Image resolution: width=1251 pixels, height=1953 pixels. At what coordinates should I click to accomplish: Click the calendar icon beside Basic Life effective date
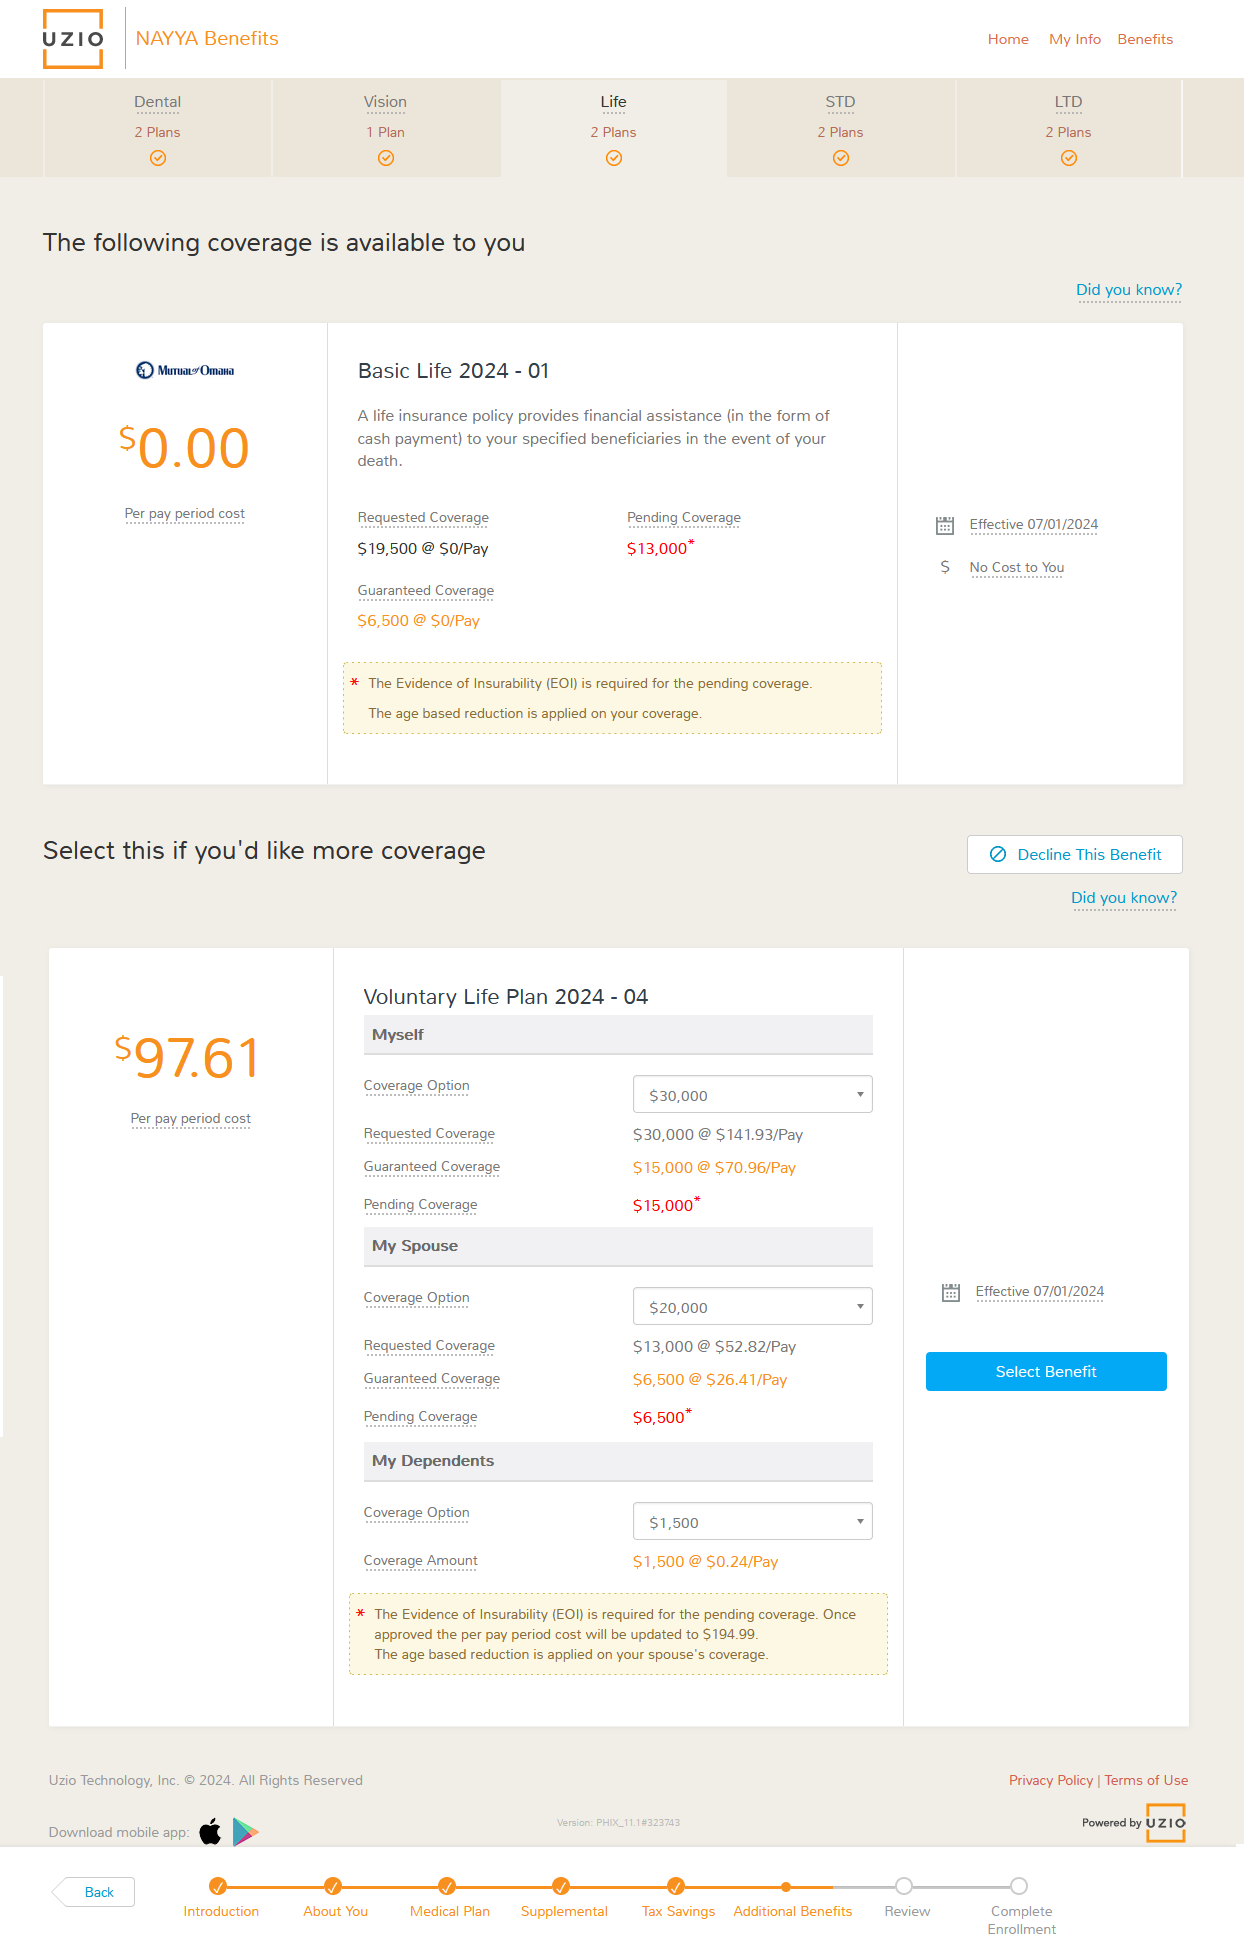point(945,525)
